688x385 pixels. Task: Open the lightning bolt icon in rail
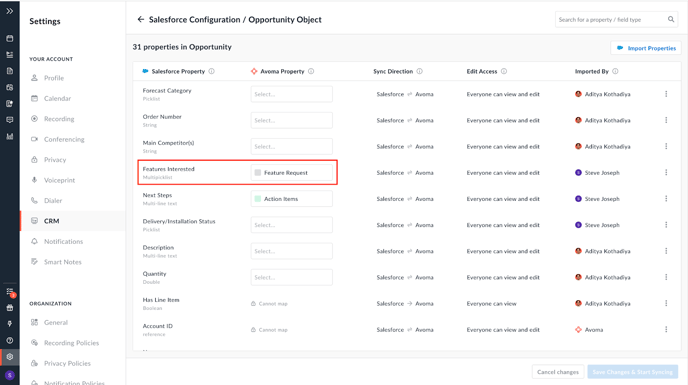10,324
